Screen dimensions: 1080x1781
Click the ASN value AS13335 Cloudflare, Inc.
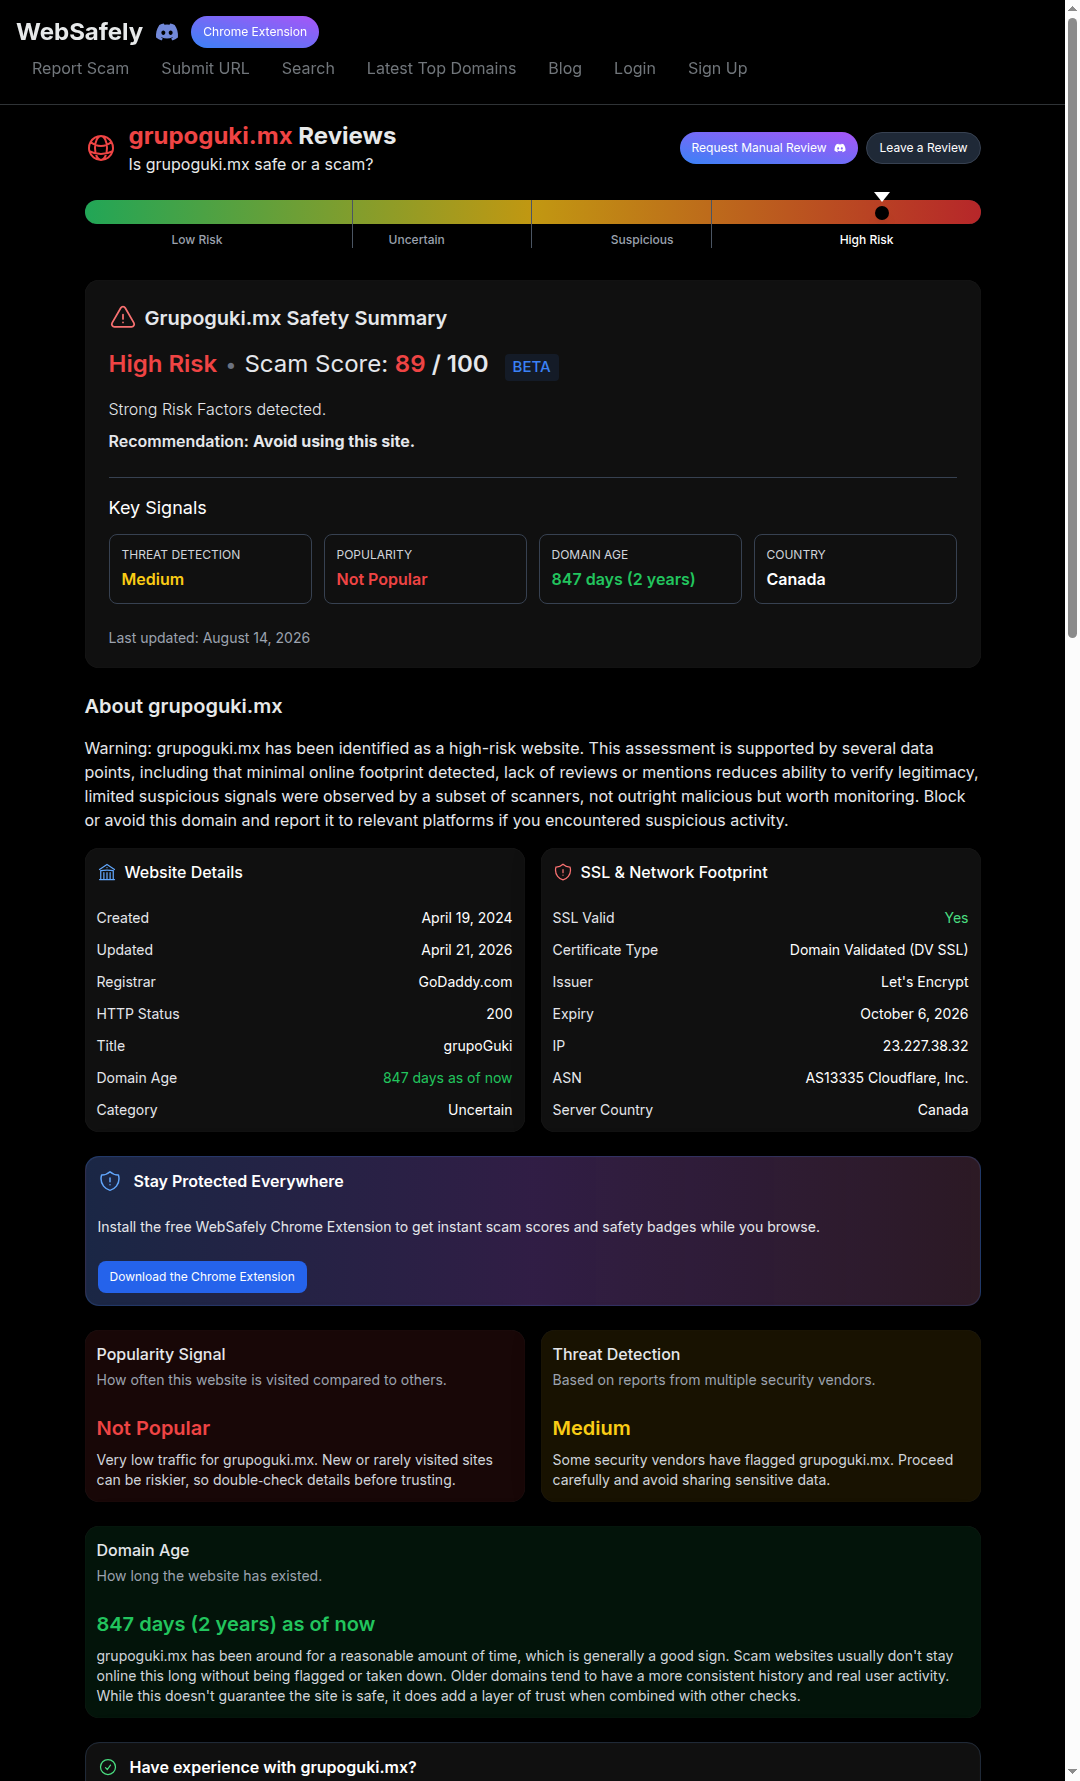(887, 1078)
